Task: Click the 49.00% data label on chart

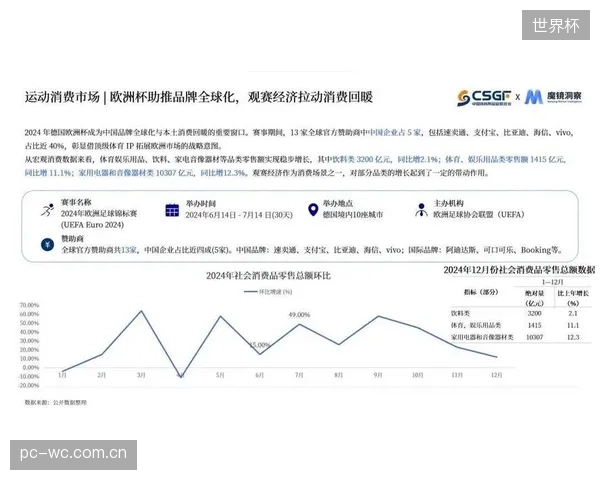Action: point(299,315)
